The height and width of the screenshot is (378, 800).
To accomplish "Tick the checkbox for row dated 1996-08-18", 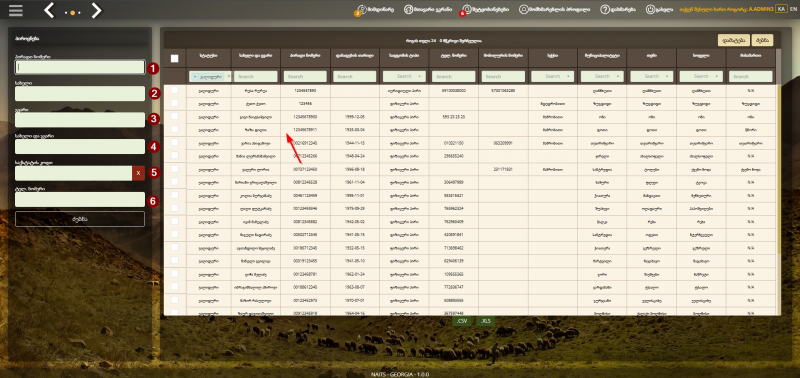I will tap(174, 169).
